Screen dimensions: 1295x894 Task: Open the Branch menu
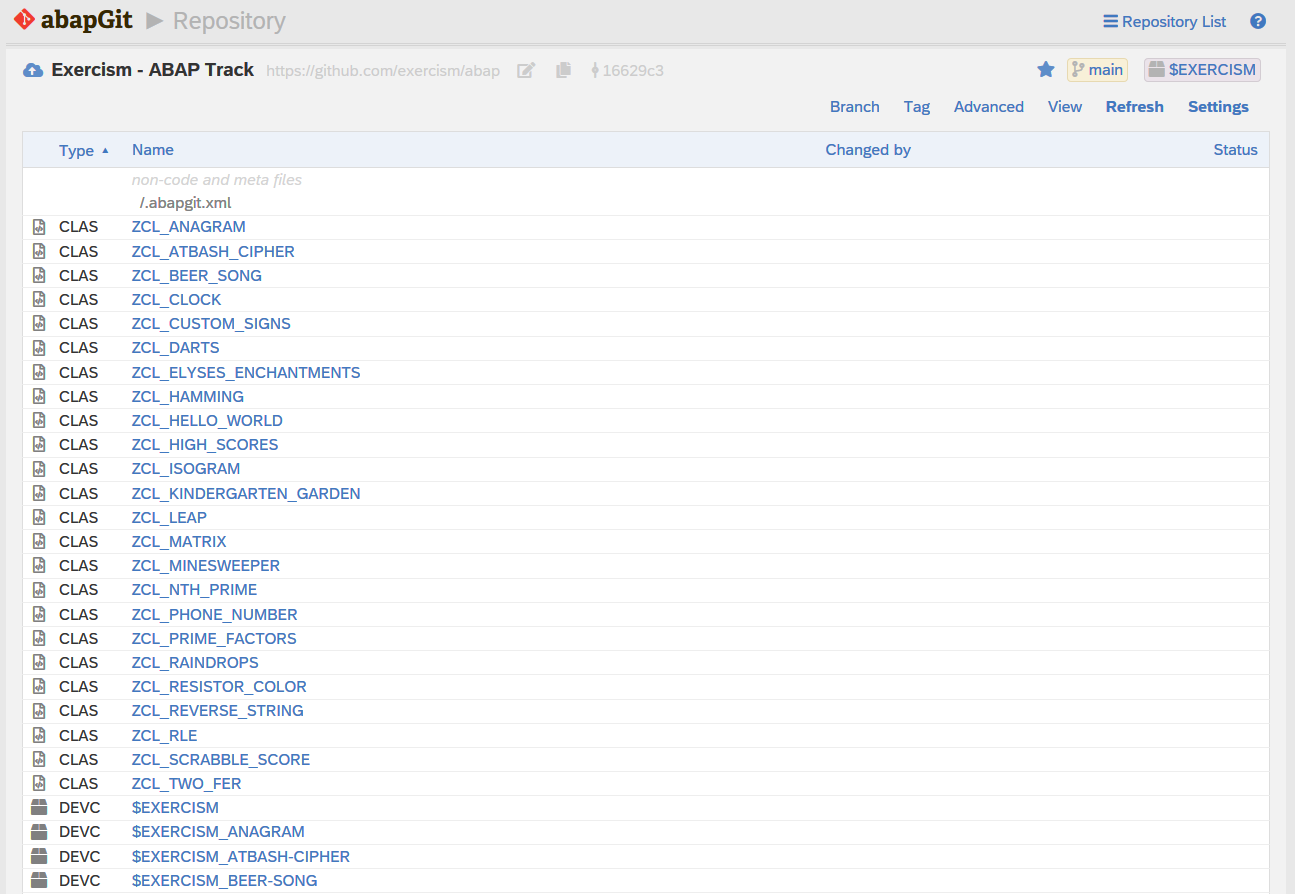[x=855, y=107]
